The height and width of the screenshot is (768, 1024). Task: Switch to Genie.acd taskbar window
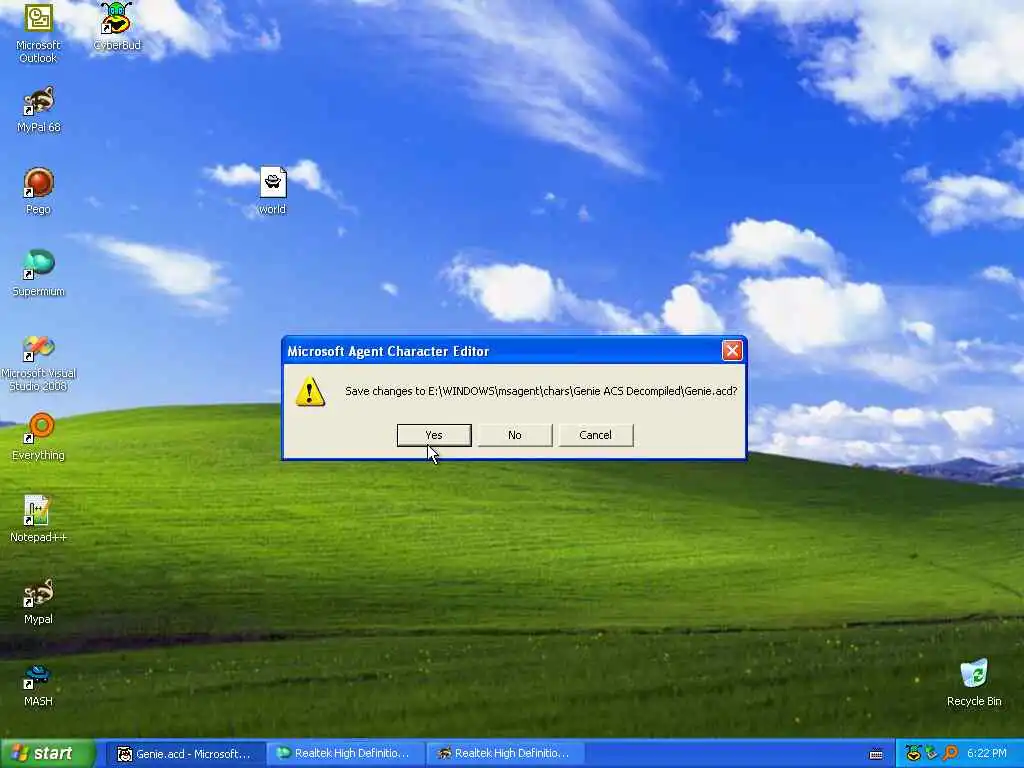[185, 754]
